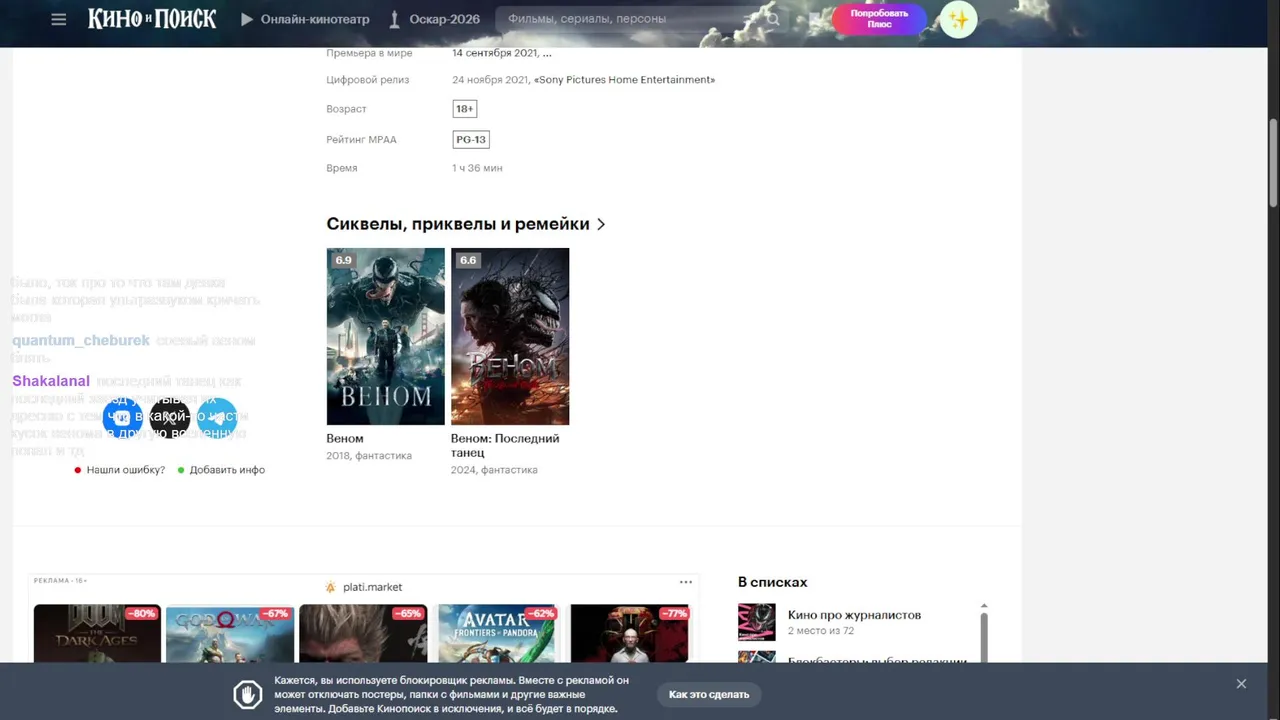Open the sparkle profile icon
Viewport: 1280px width, 720px height.
958,19
